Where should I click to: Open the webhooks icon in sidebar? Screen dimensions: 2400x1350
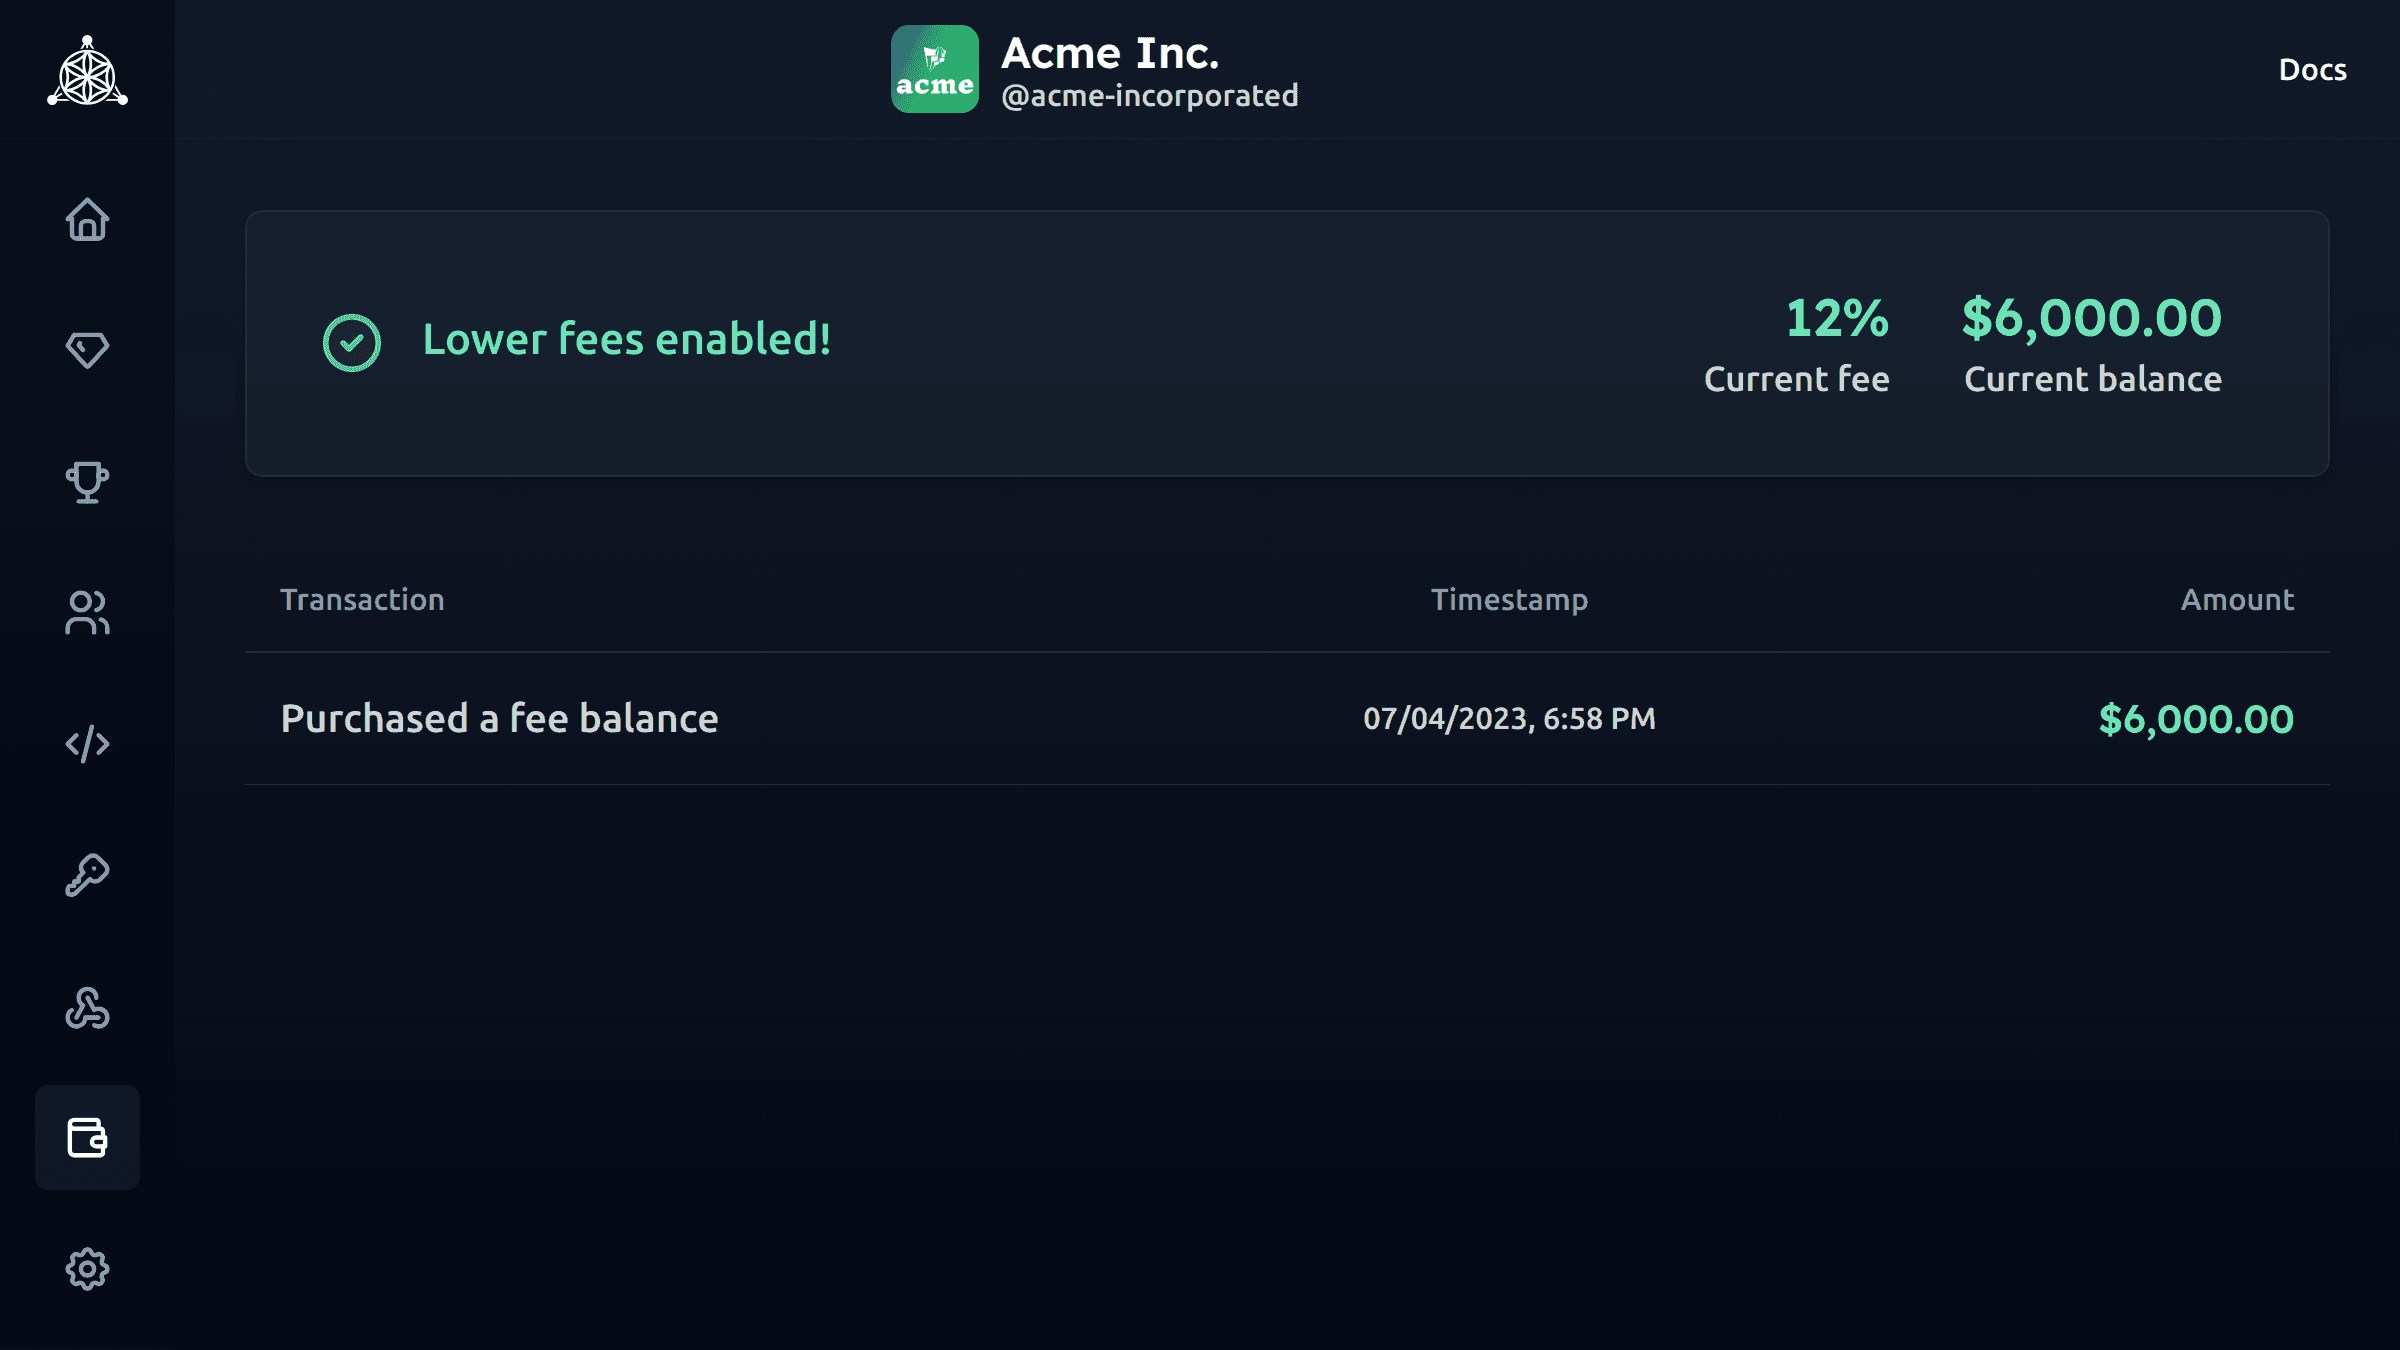87,1007
